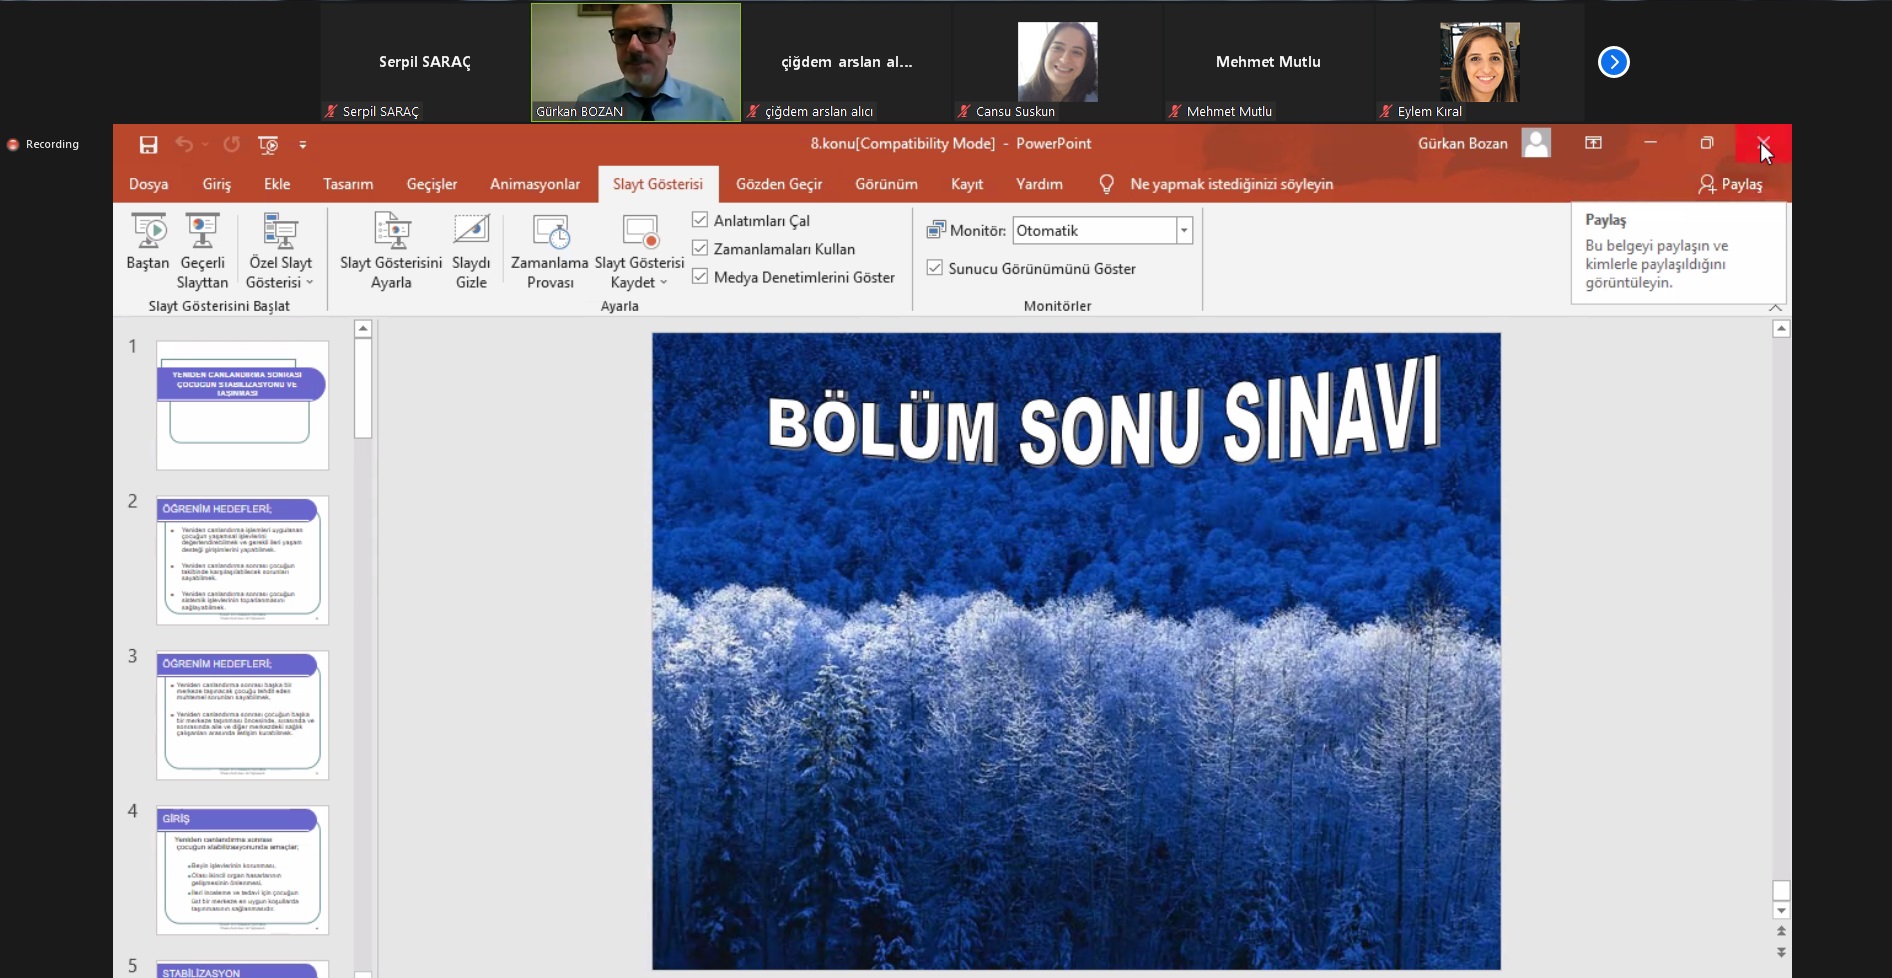Click the Paylaş share button

point(1730,184)
